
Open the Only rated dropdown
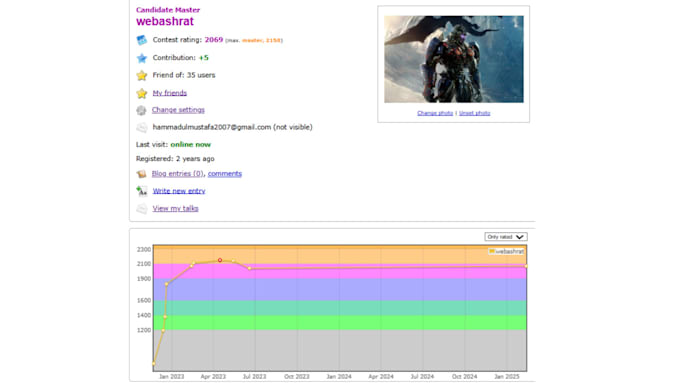[506, 237]
